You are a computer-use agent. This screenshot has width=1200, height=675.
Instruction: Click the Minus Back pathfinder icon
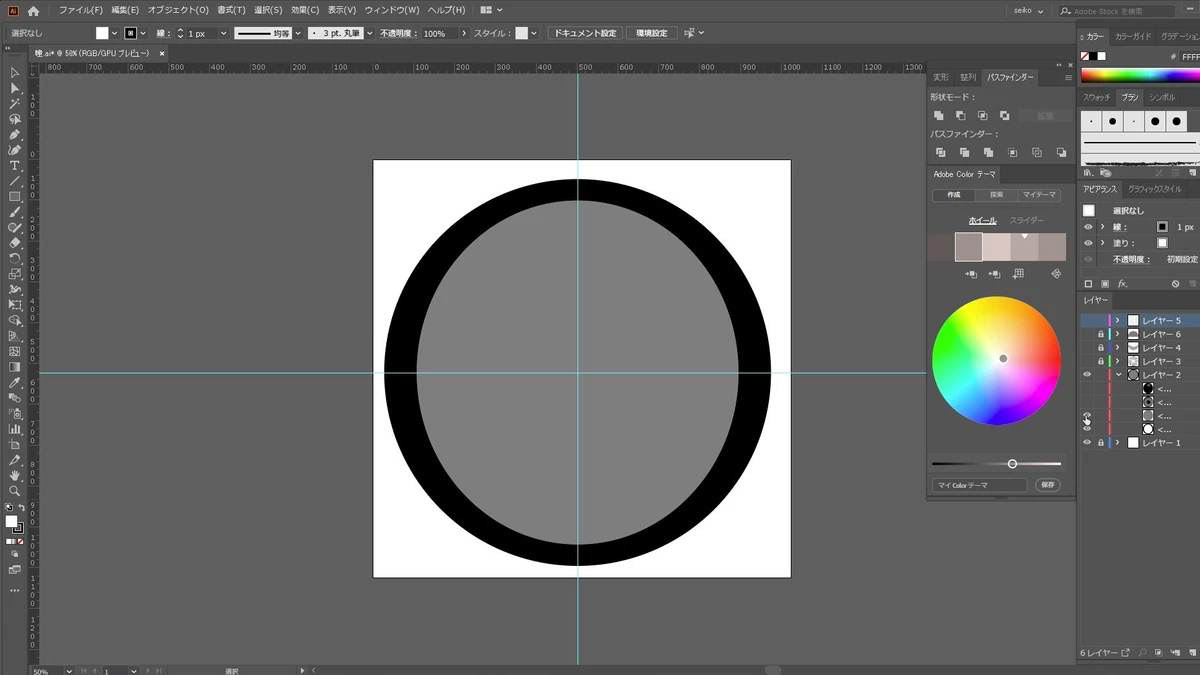(1059, 152)
